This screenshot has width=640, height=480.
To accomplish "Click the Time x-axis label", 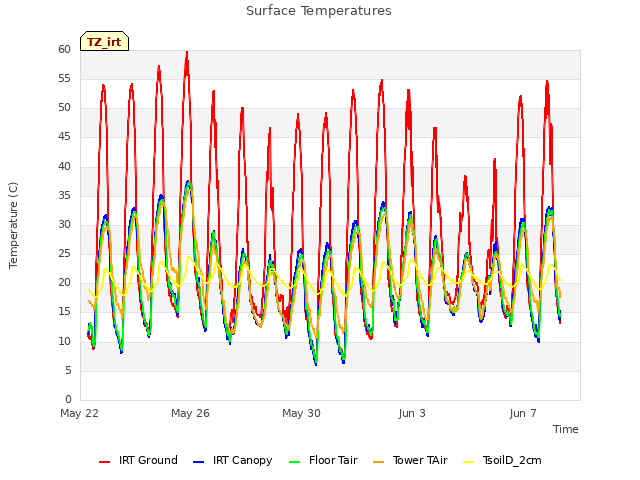I will coord(566,429).
